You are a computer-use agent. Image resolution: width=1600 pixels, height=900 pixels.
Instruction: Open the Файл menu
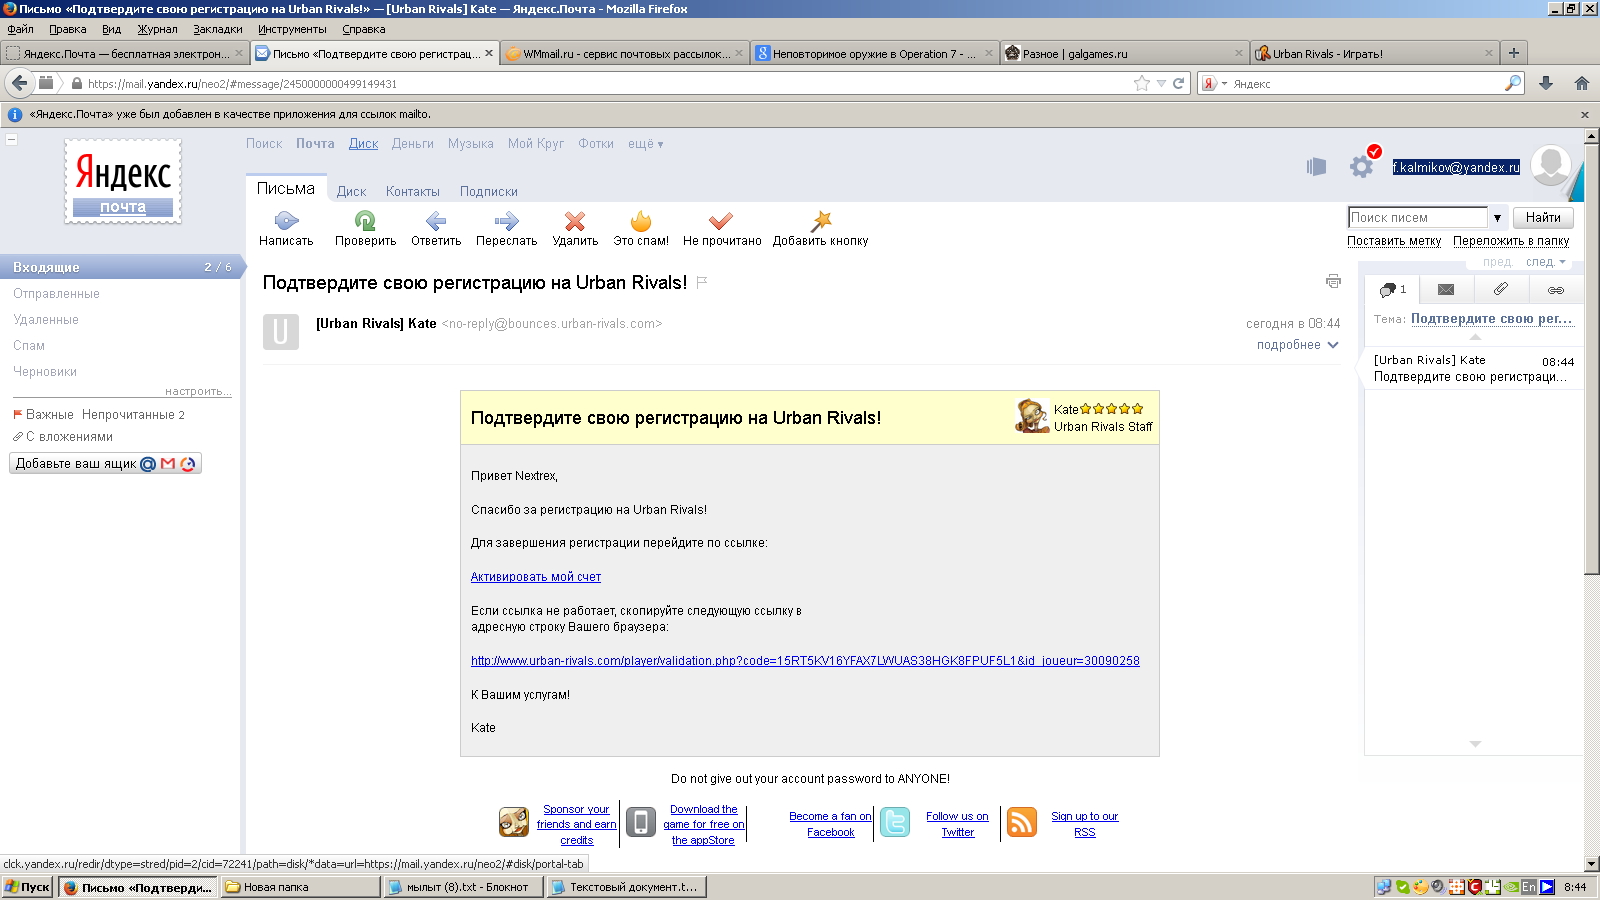(x=21, y=29)
